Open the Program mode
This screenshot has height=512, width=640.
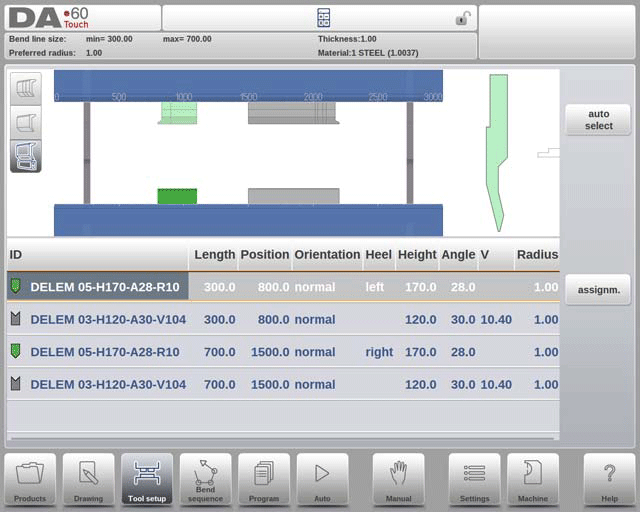[264, 479]
